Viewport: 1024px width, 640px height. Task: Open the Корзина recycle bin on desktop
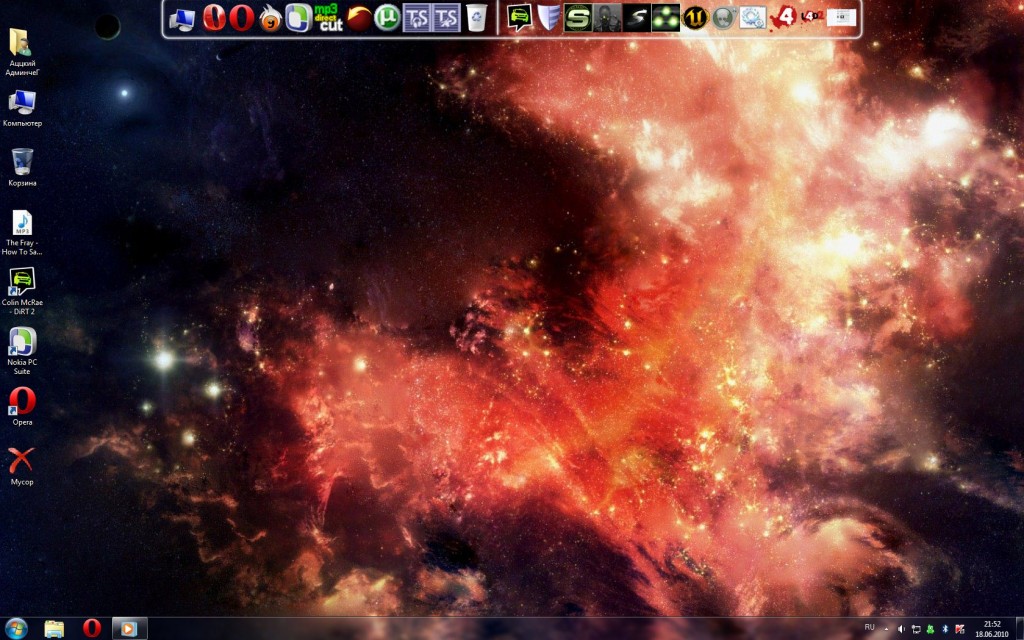point(22,163)
